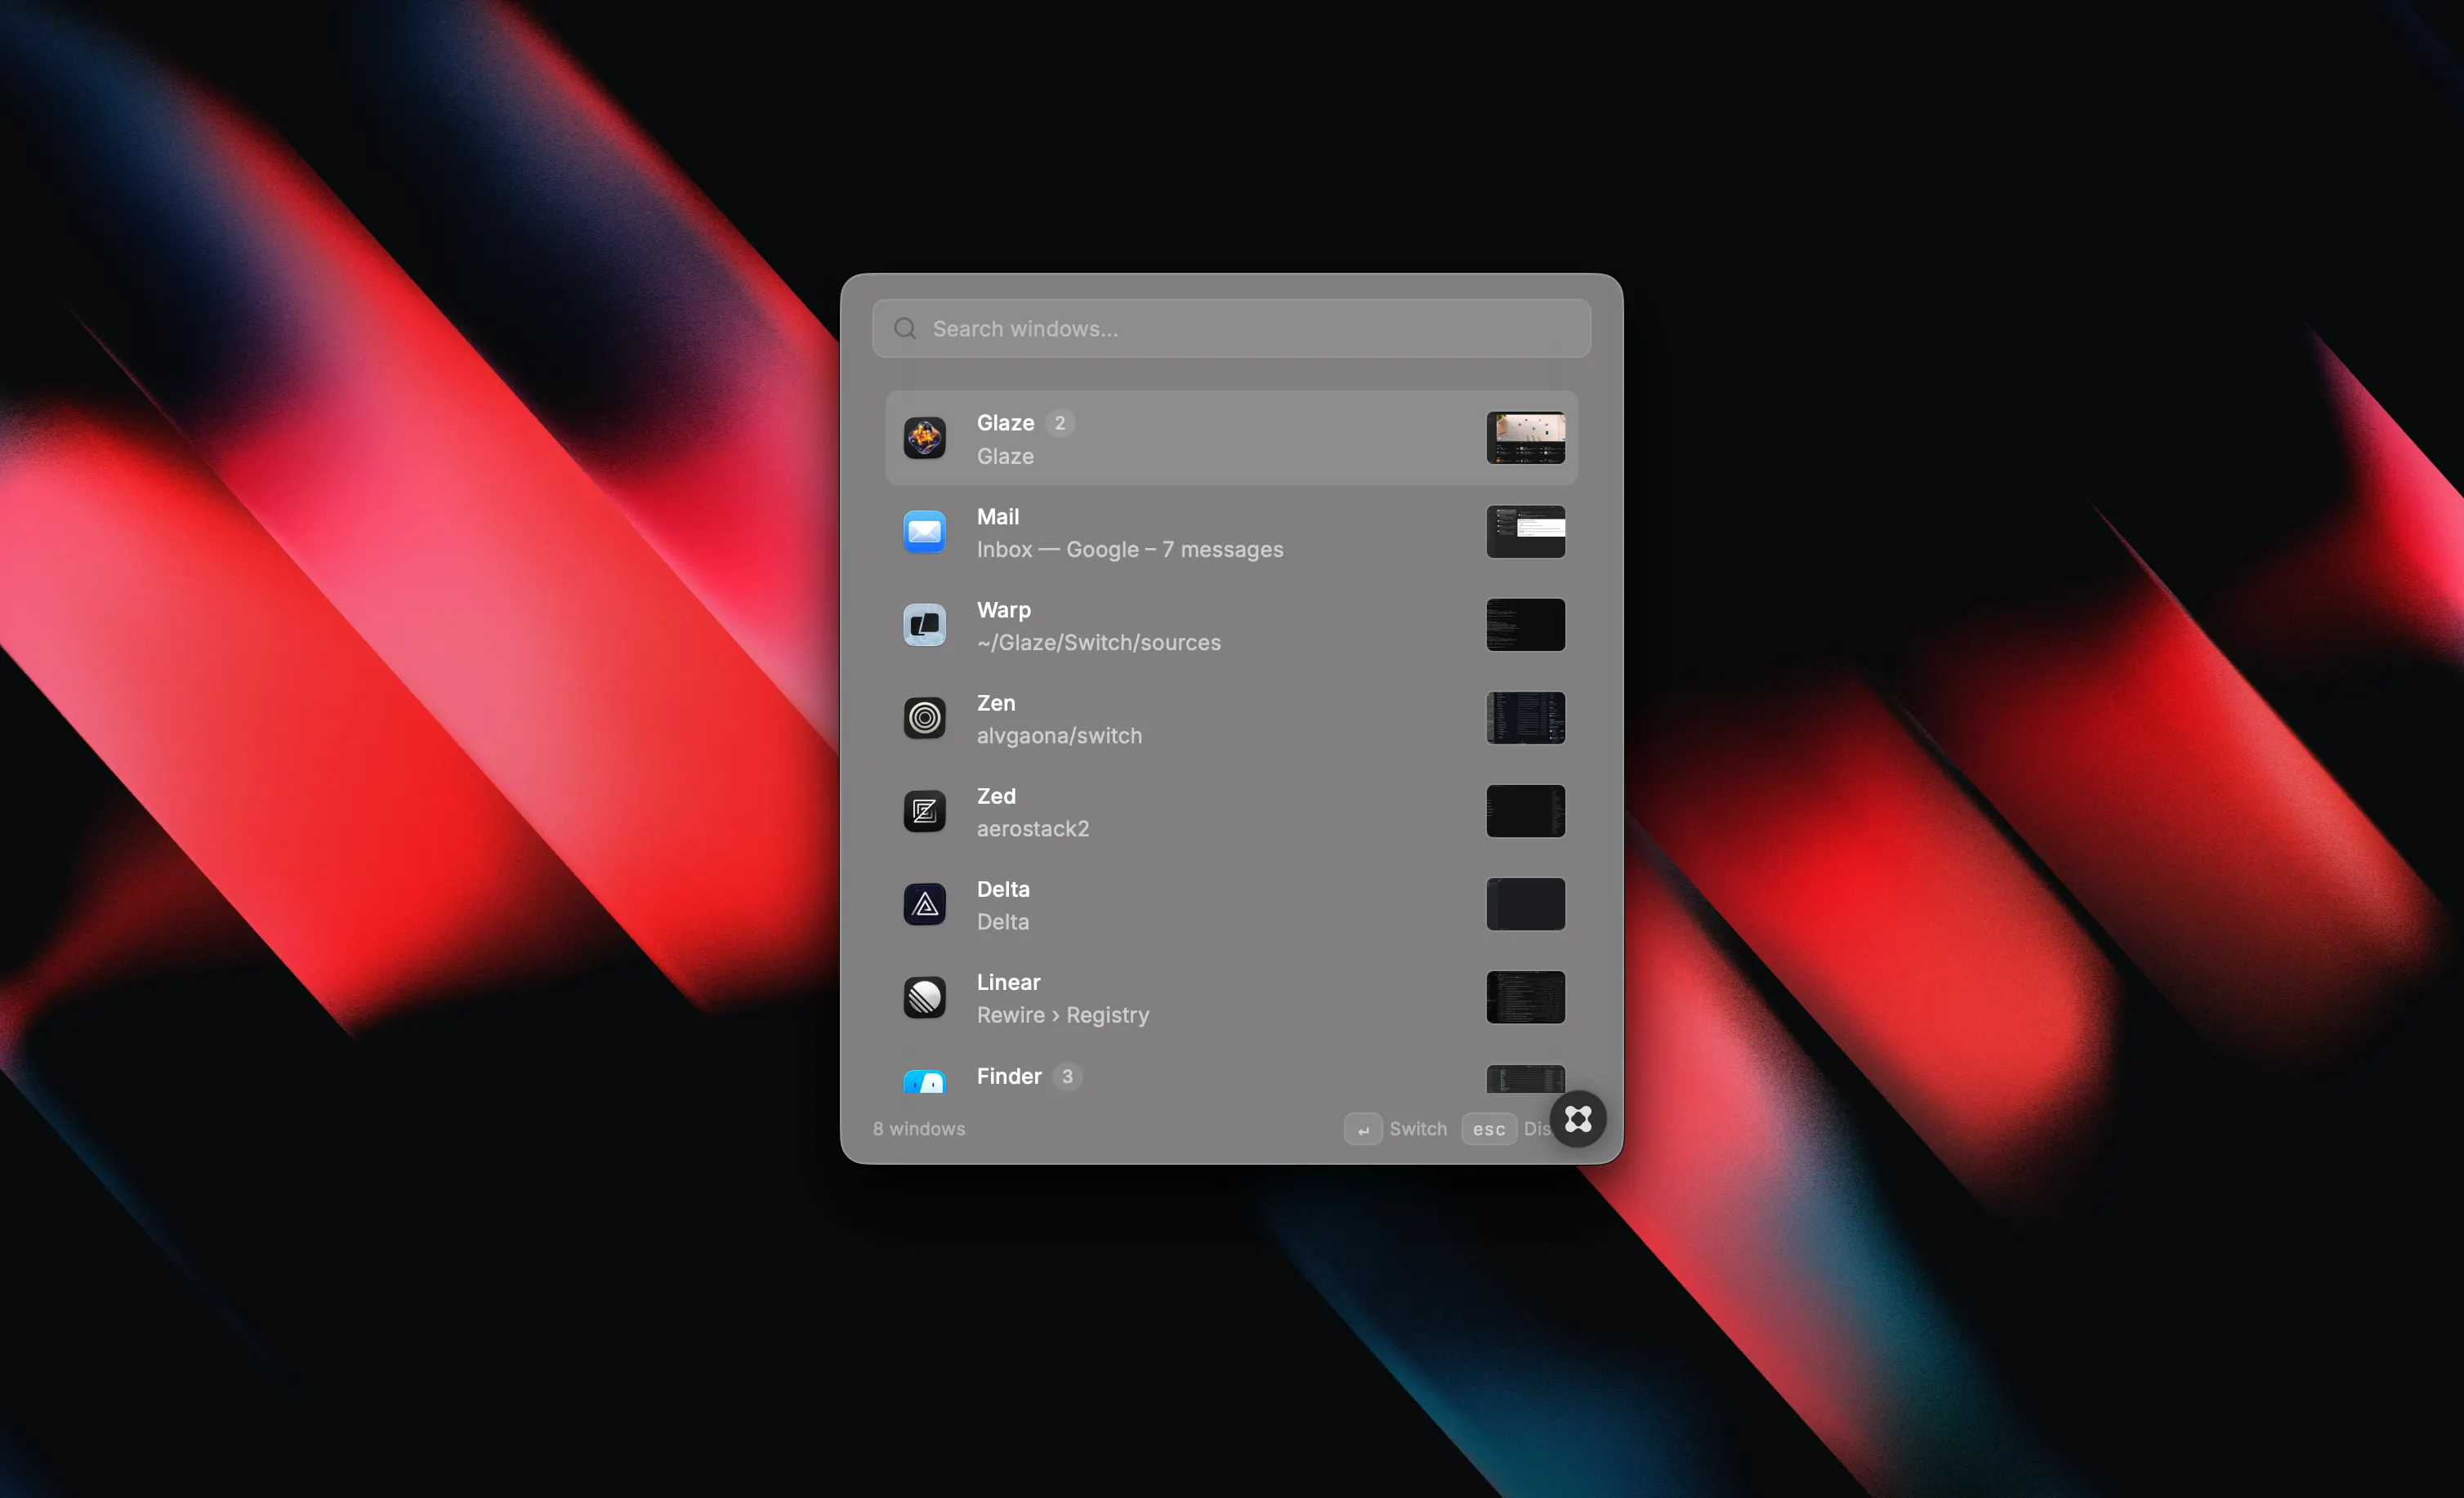Open the Zen window thumbnail
2464x1498 pixels.
[1525, 717]
